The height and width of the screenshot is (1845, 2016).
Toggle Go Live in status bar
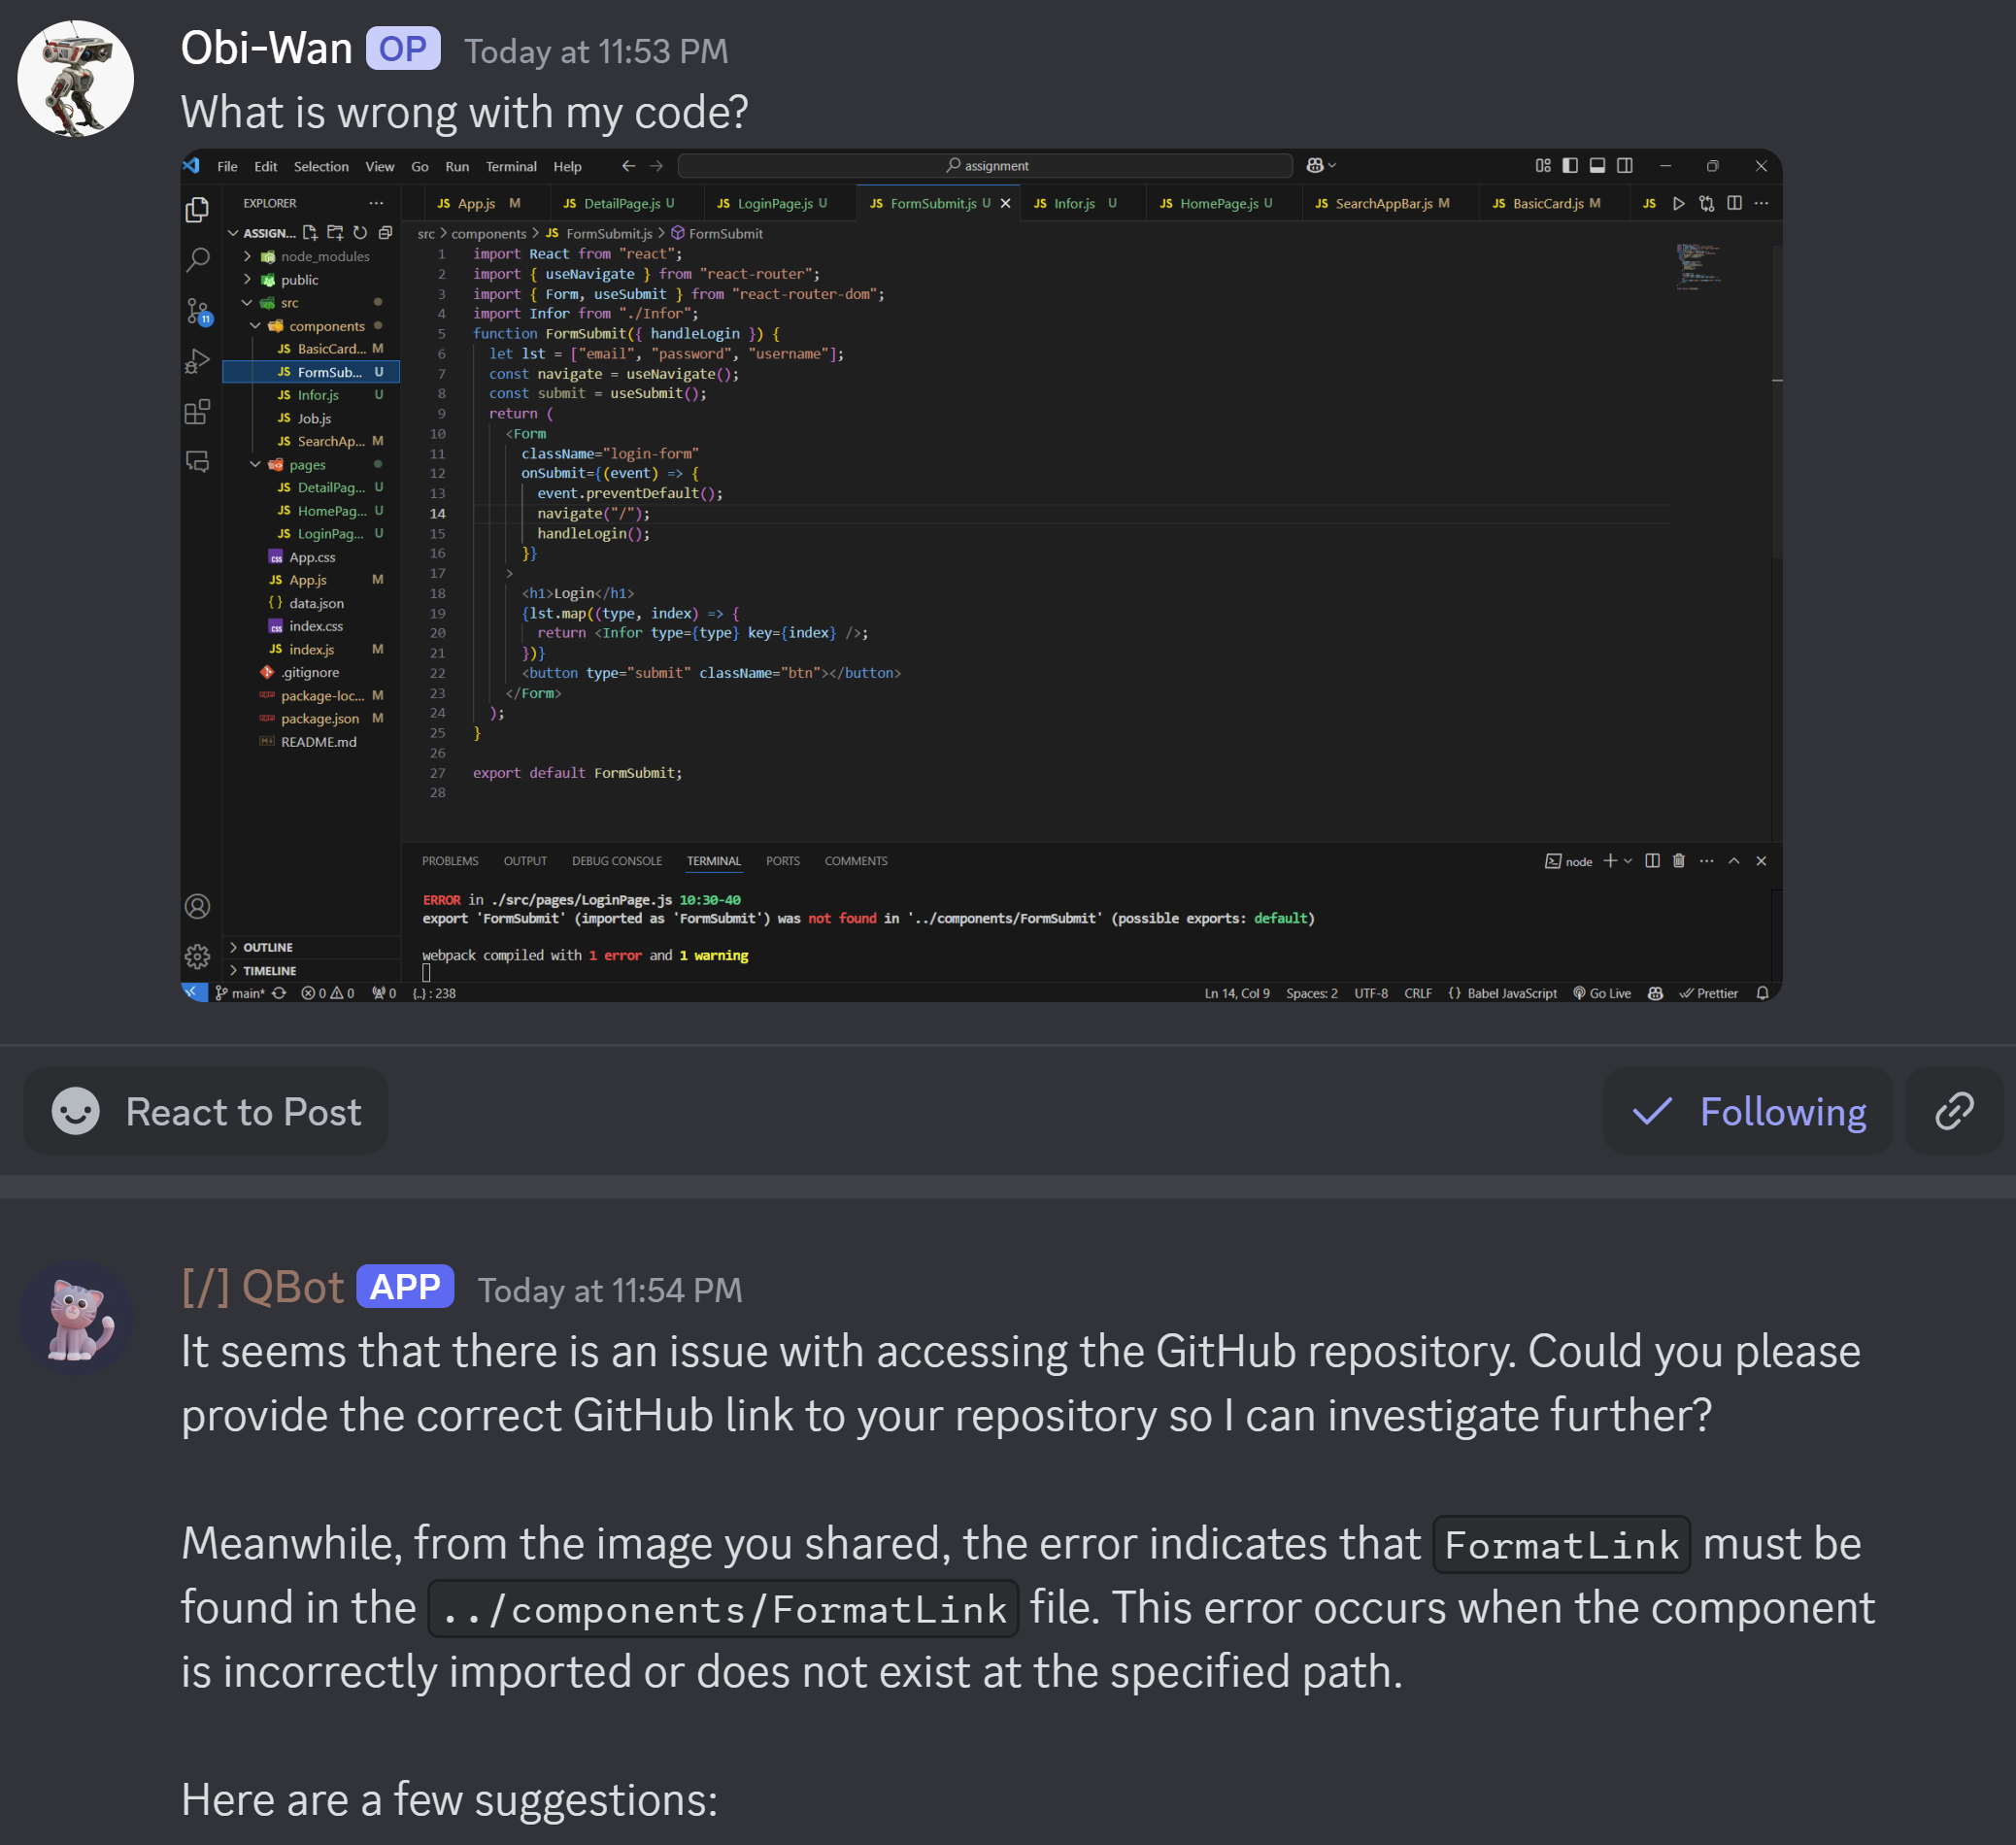click(x=1602, y=993)
